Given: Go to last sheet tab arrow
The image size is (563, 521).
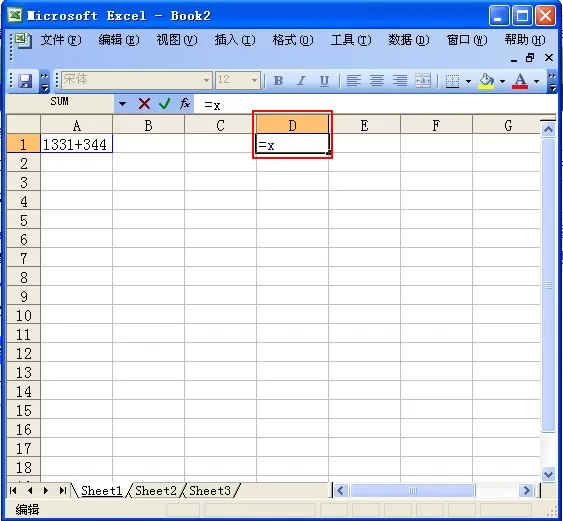Looking at the screenshot, I should [x=62, y=490].
